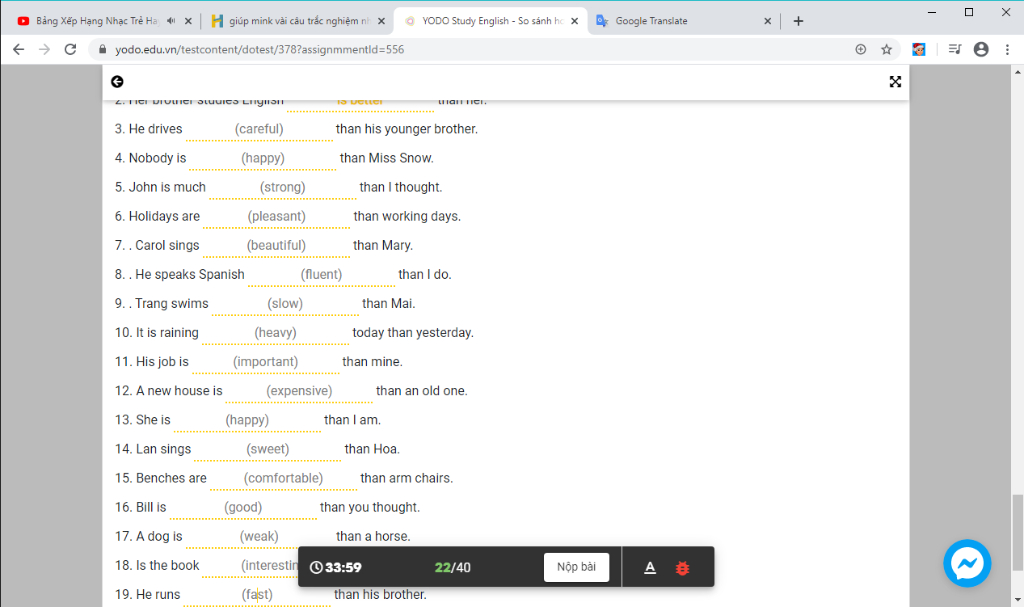Fill the (weak) blank in question 17
This screenshot has height=607, width=1024.
[x=259, y=537]
